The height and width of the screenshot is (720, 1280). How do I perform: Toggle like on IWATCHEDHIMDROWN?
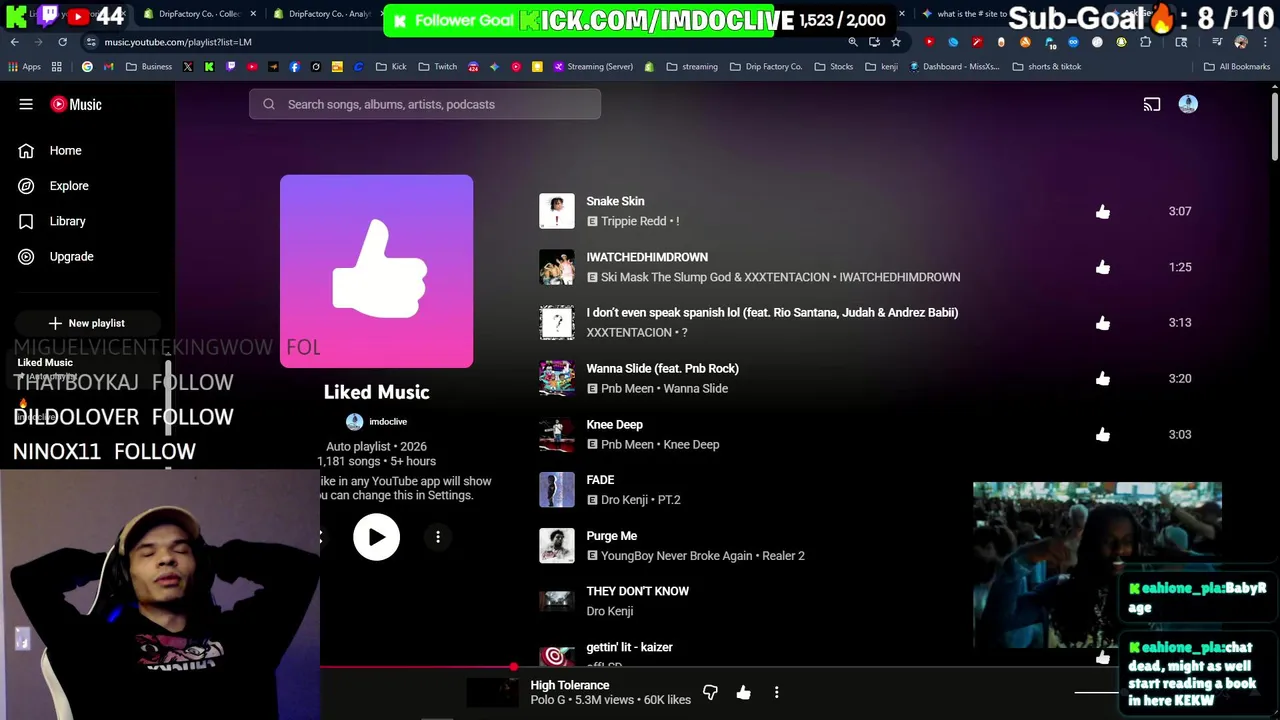tap(1102, 267)
